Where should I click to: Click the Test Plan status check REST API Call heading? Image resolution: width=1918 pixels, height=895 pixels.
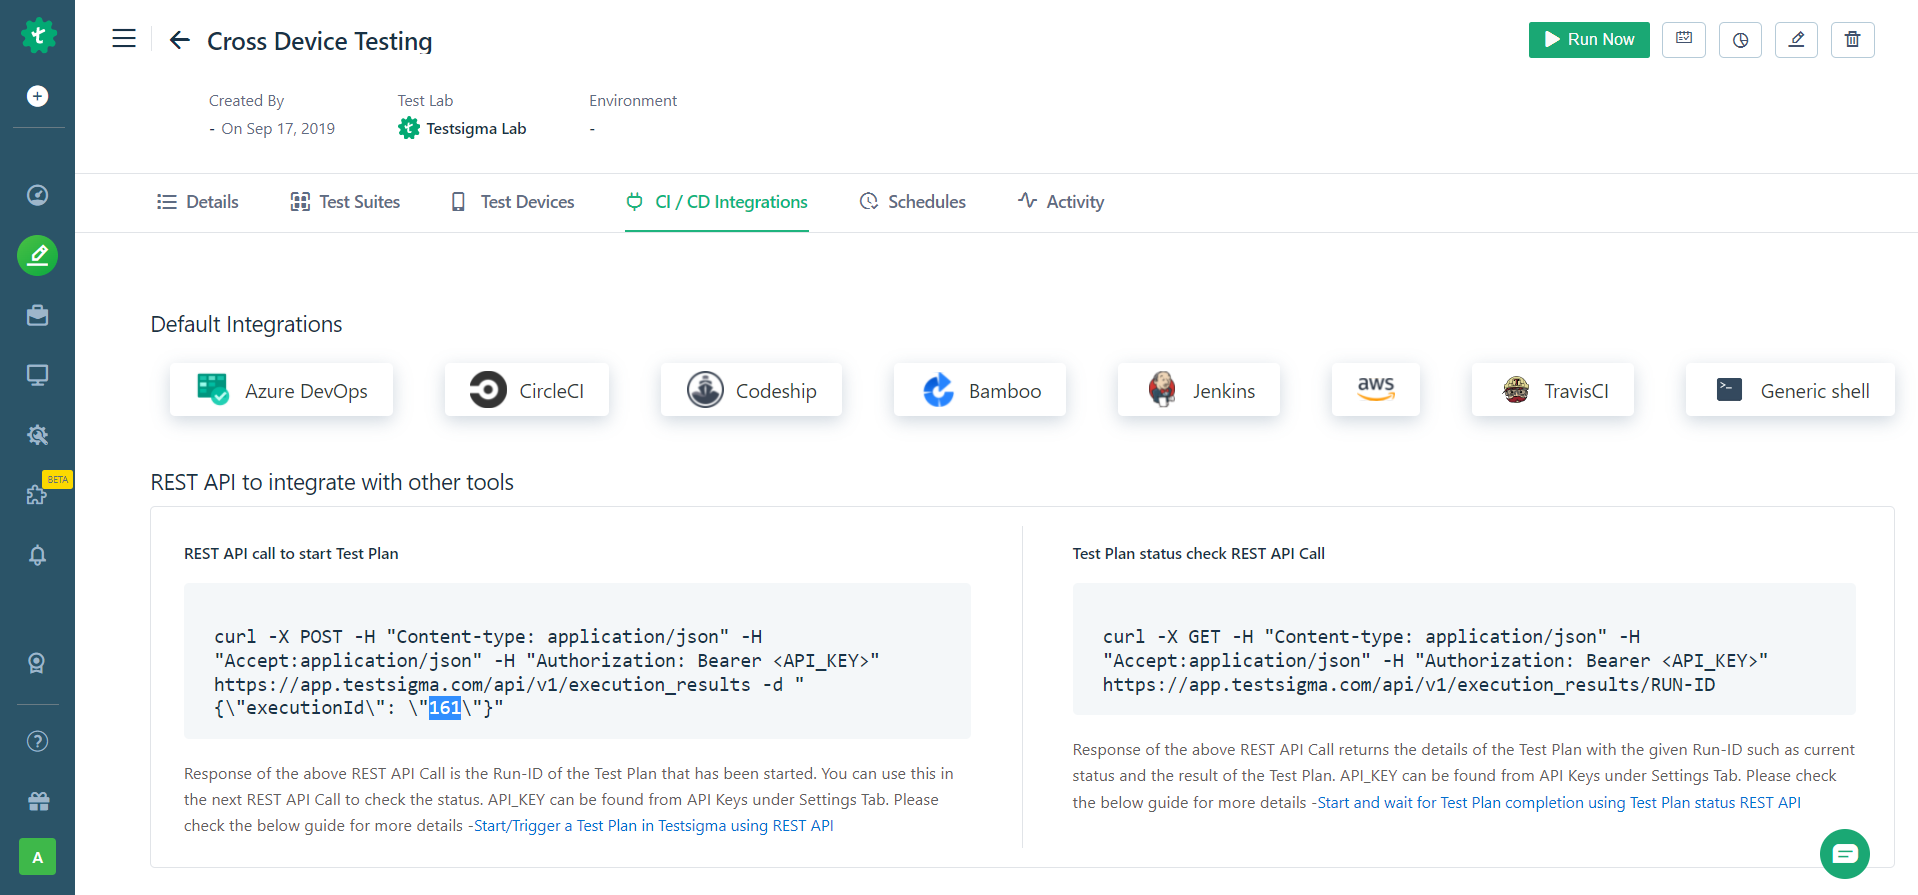(1199, 554)
